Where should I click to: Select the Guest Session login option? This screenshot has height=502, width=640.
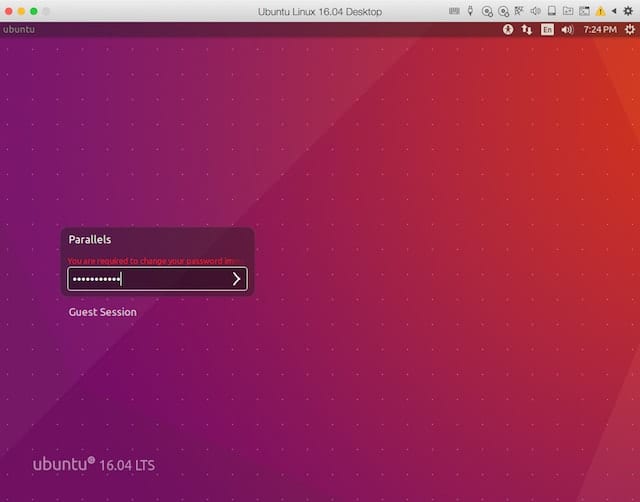(102, 312)
